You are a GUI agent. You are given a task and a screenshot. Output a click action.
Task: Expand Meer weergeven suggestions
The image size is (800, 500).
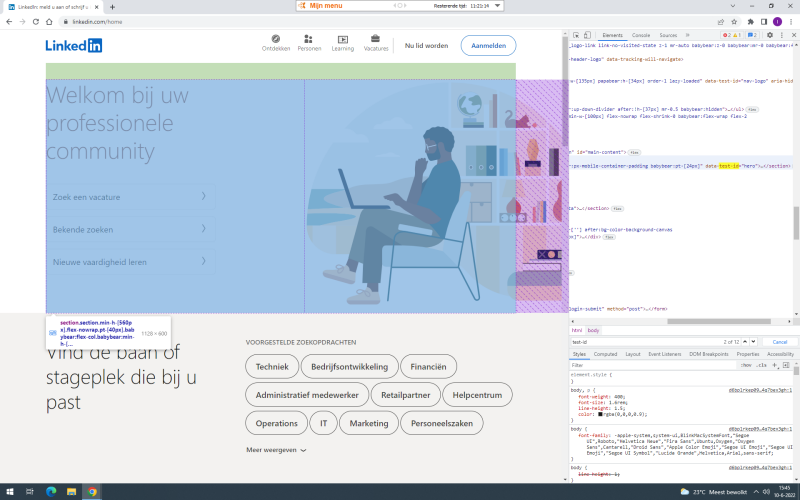(276, 450)
